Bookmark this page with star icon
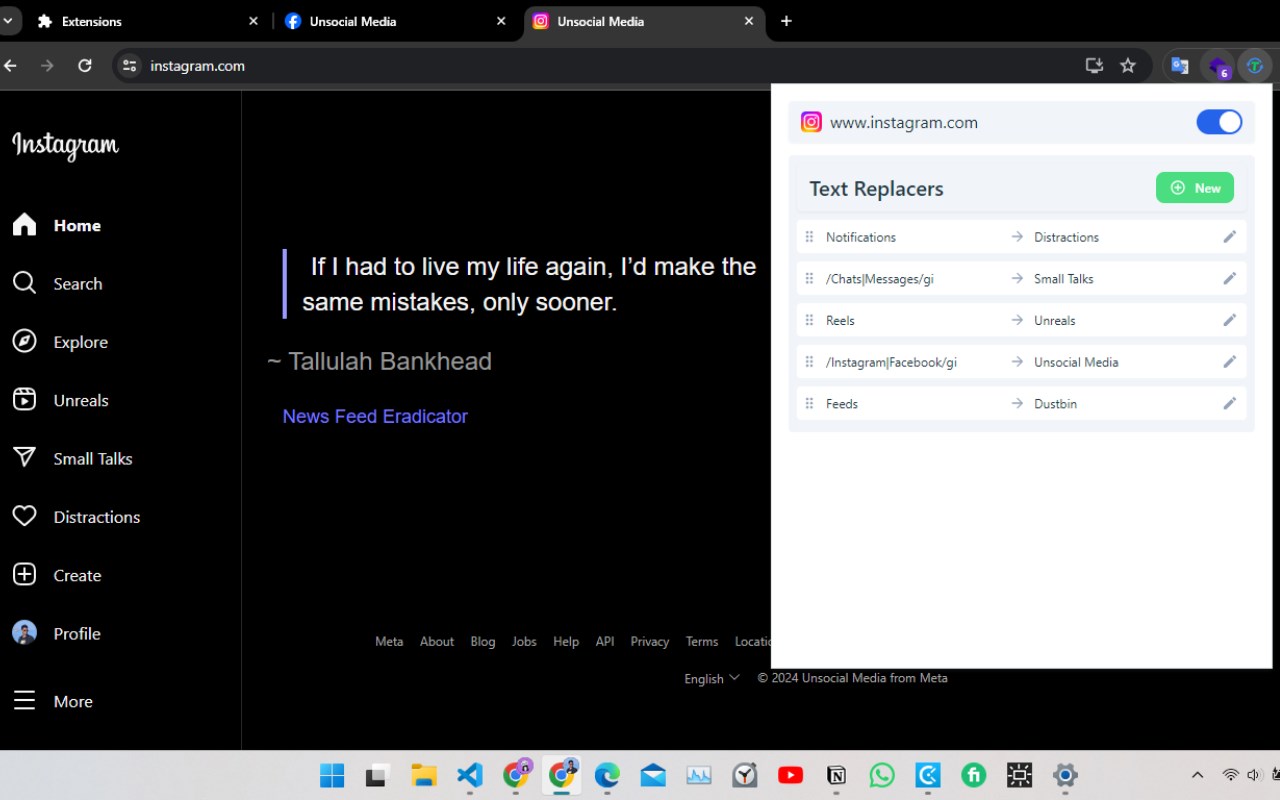This screenshot has height=800, width=1280. [1128, 66]
